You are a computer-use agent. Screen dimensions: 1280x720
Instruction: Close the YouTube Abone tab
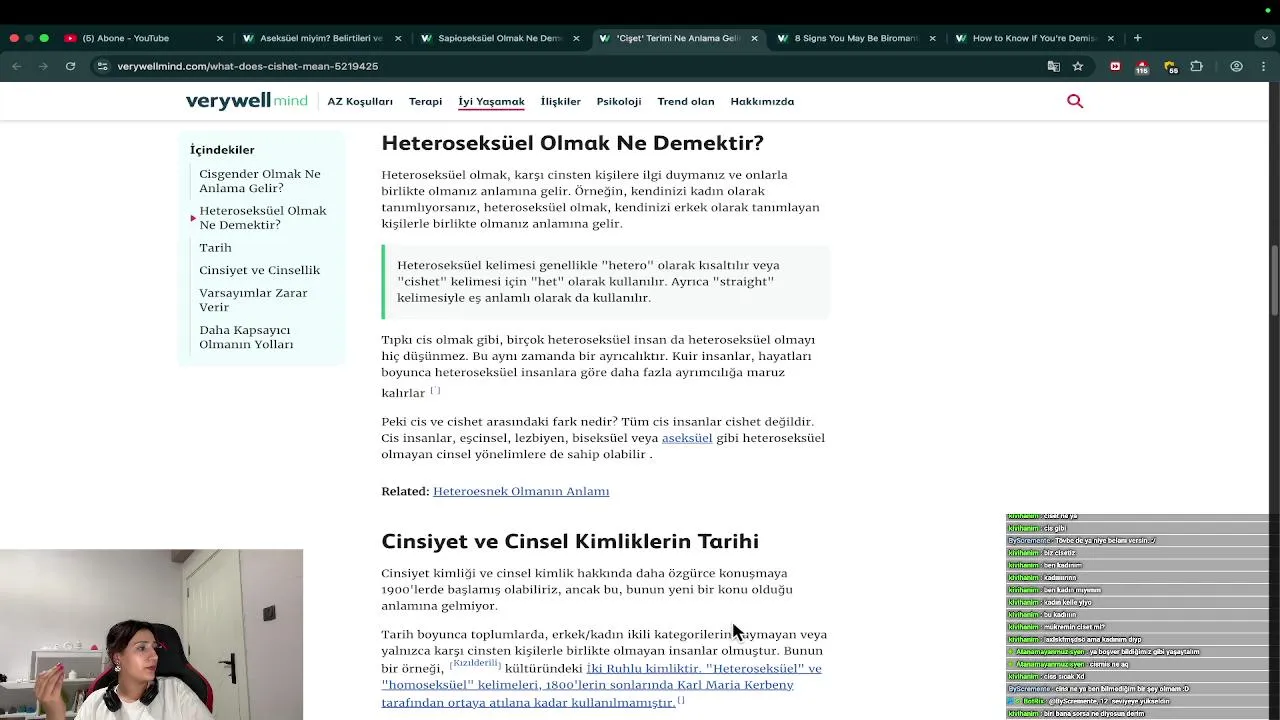click(220, 38)
